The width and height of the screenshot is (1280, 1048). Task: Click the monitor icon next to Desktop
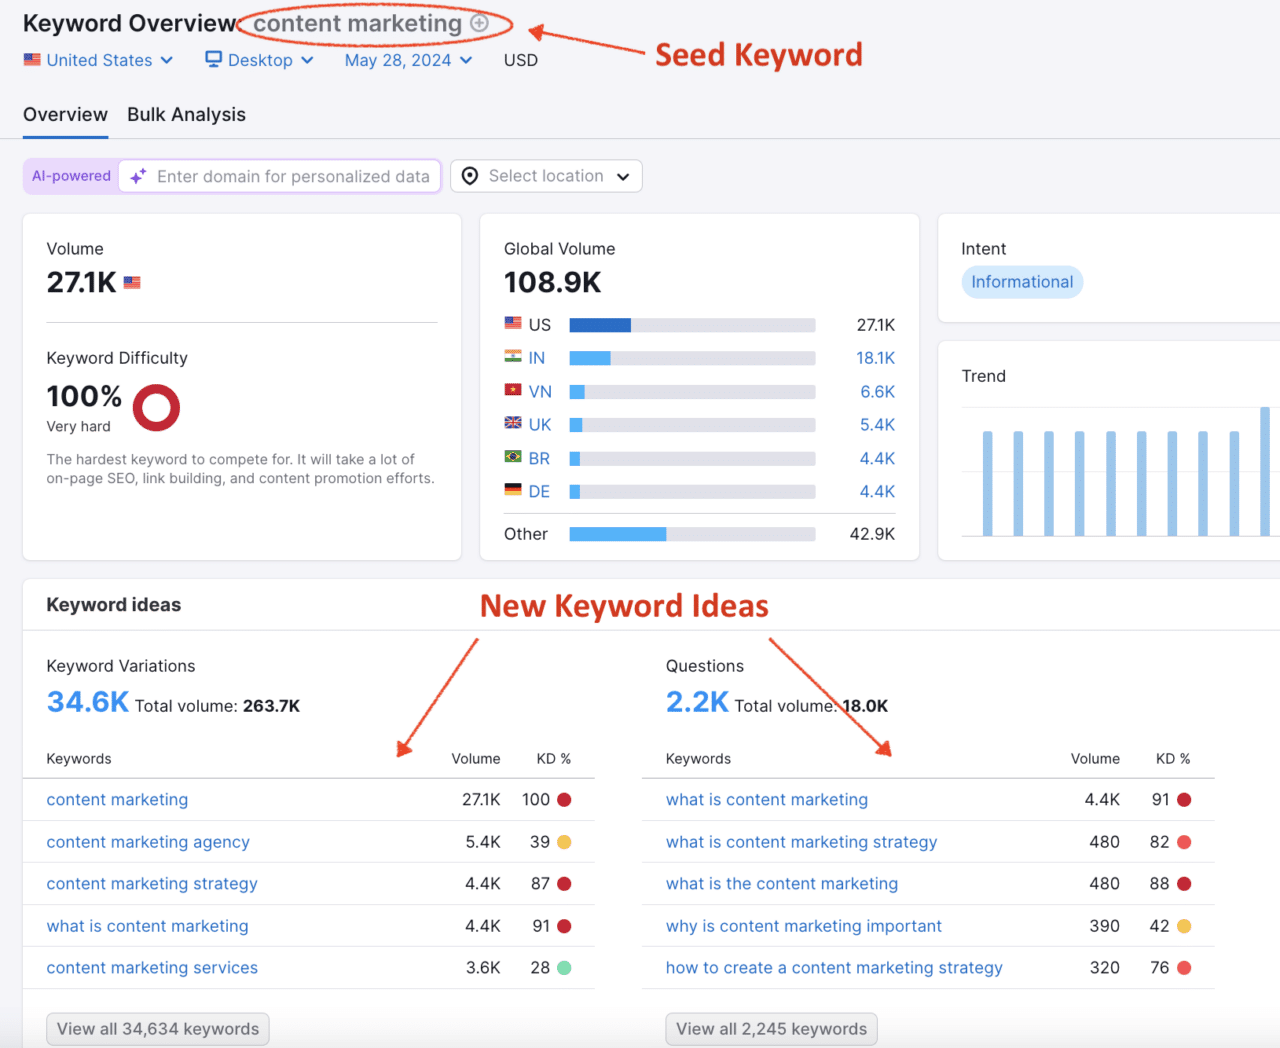point(213,60)
